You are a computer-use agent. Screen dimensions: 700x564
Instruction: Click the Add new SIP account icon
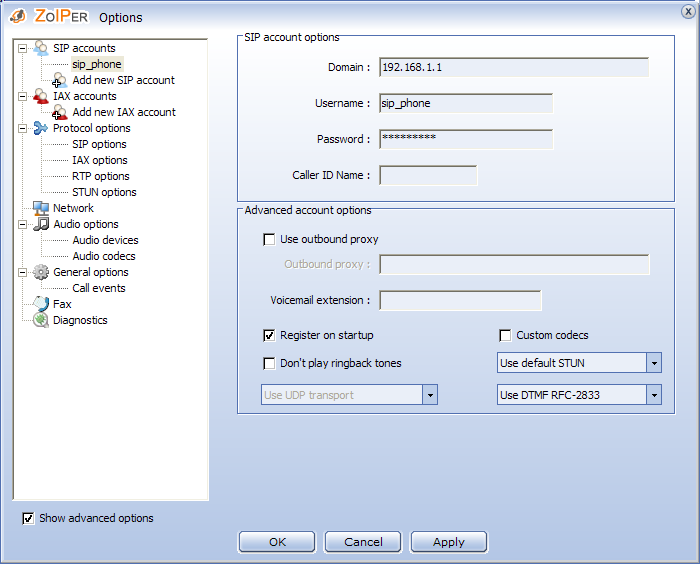59,80
